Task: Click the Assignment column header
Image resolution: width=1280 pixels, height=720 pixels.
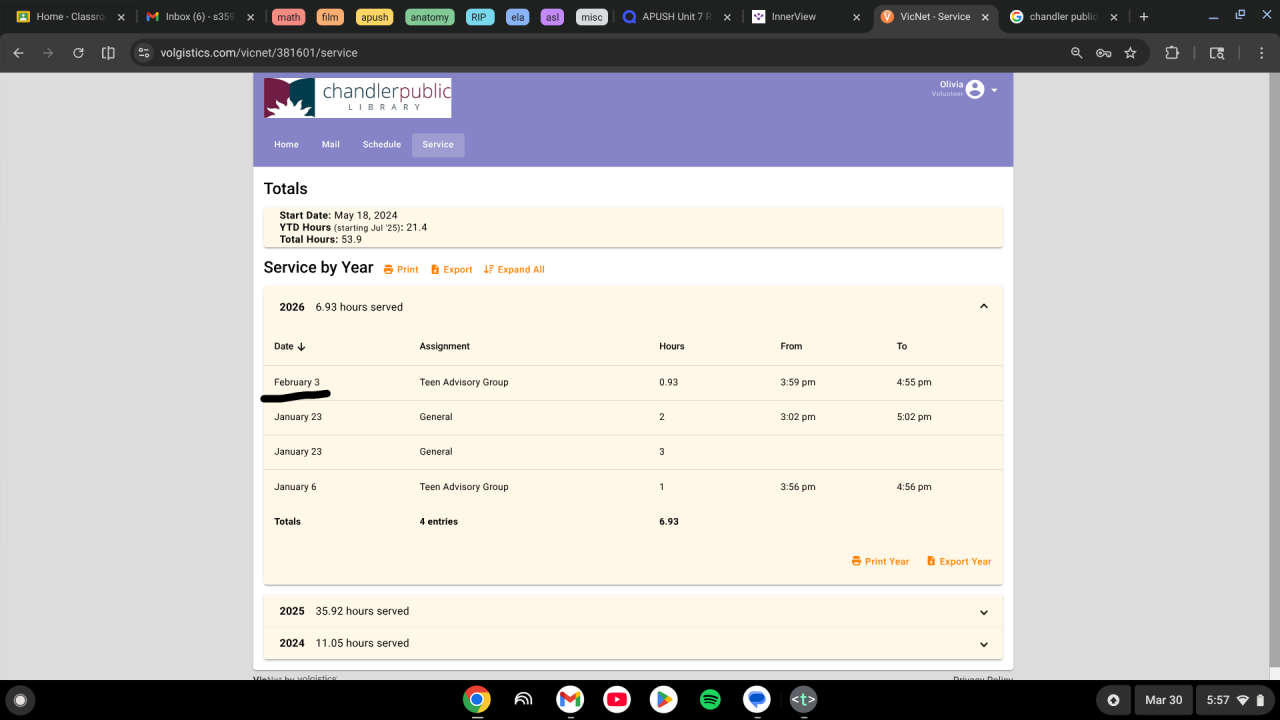Action: point(444,346)
